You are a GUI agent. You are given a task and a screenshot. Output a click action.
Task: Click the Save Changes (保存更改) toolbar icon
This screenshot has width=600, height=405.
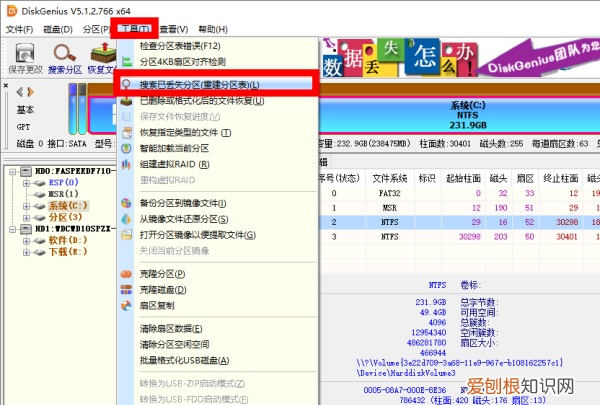25,53
